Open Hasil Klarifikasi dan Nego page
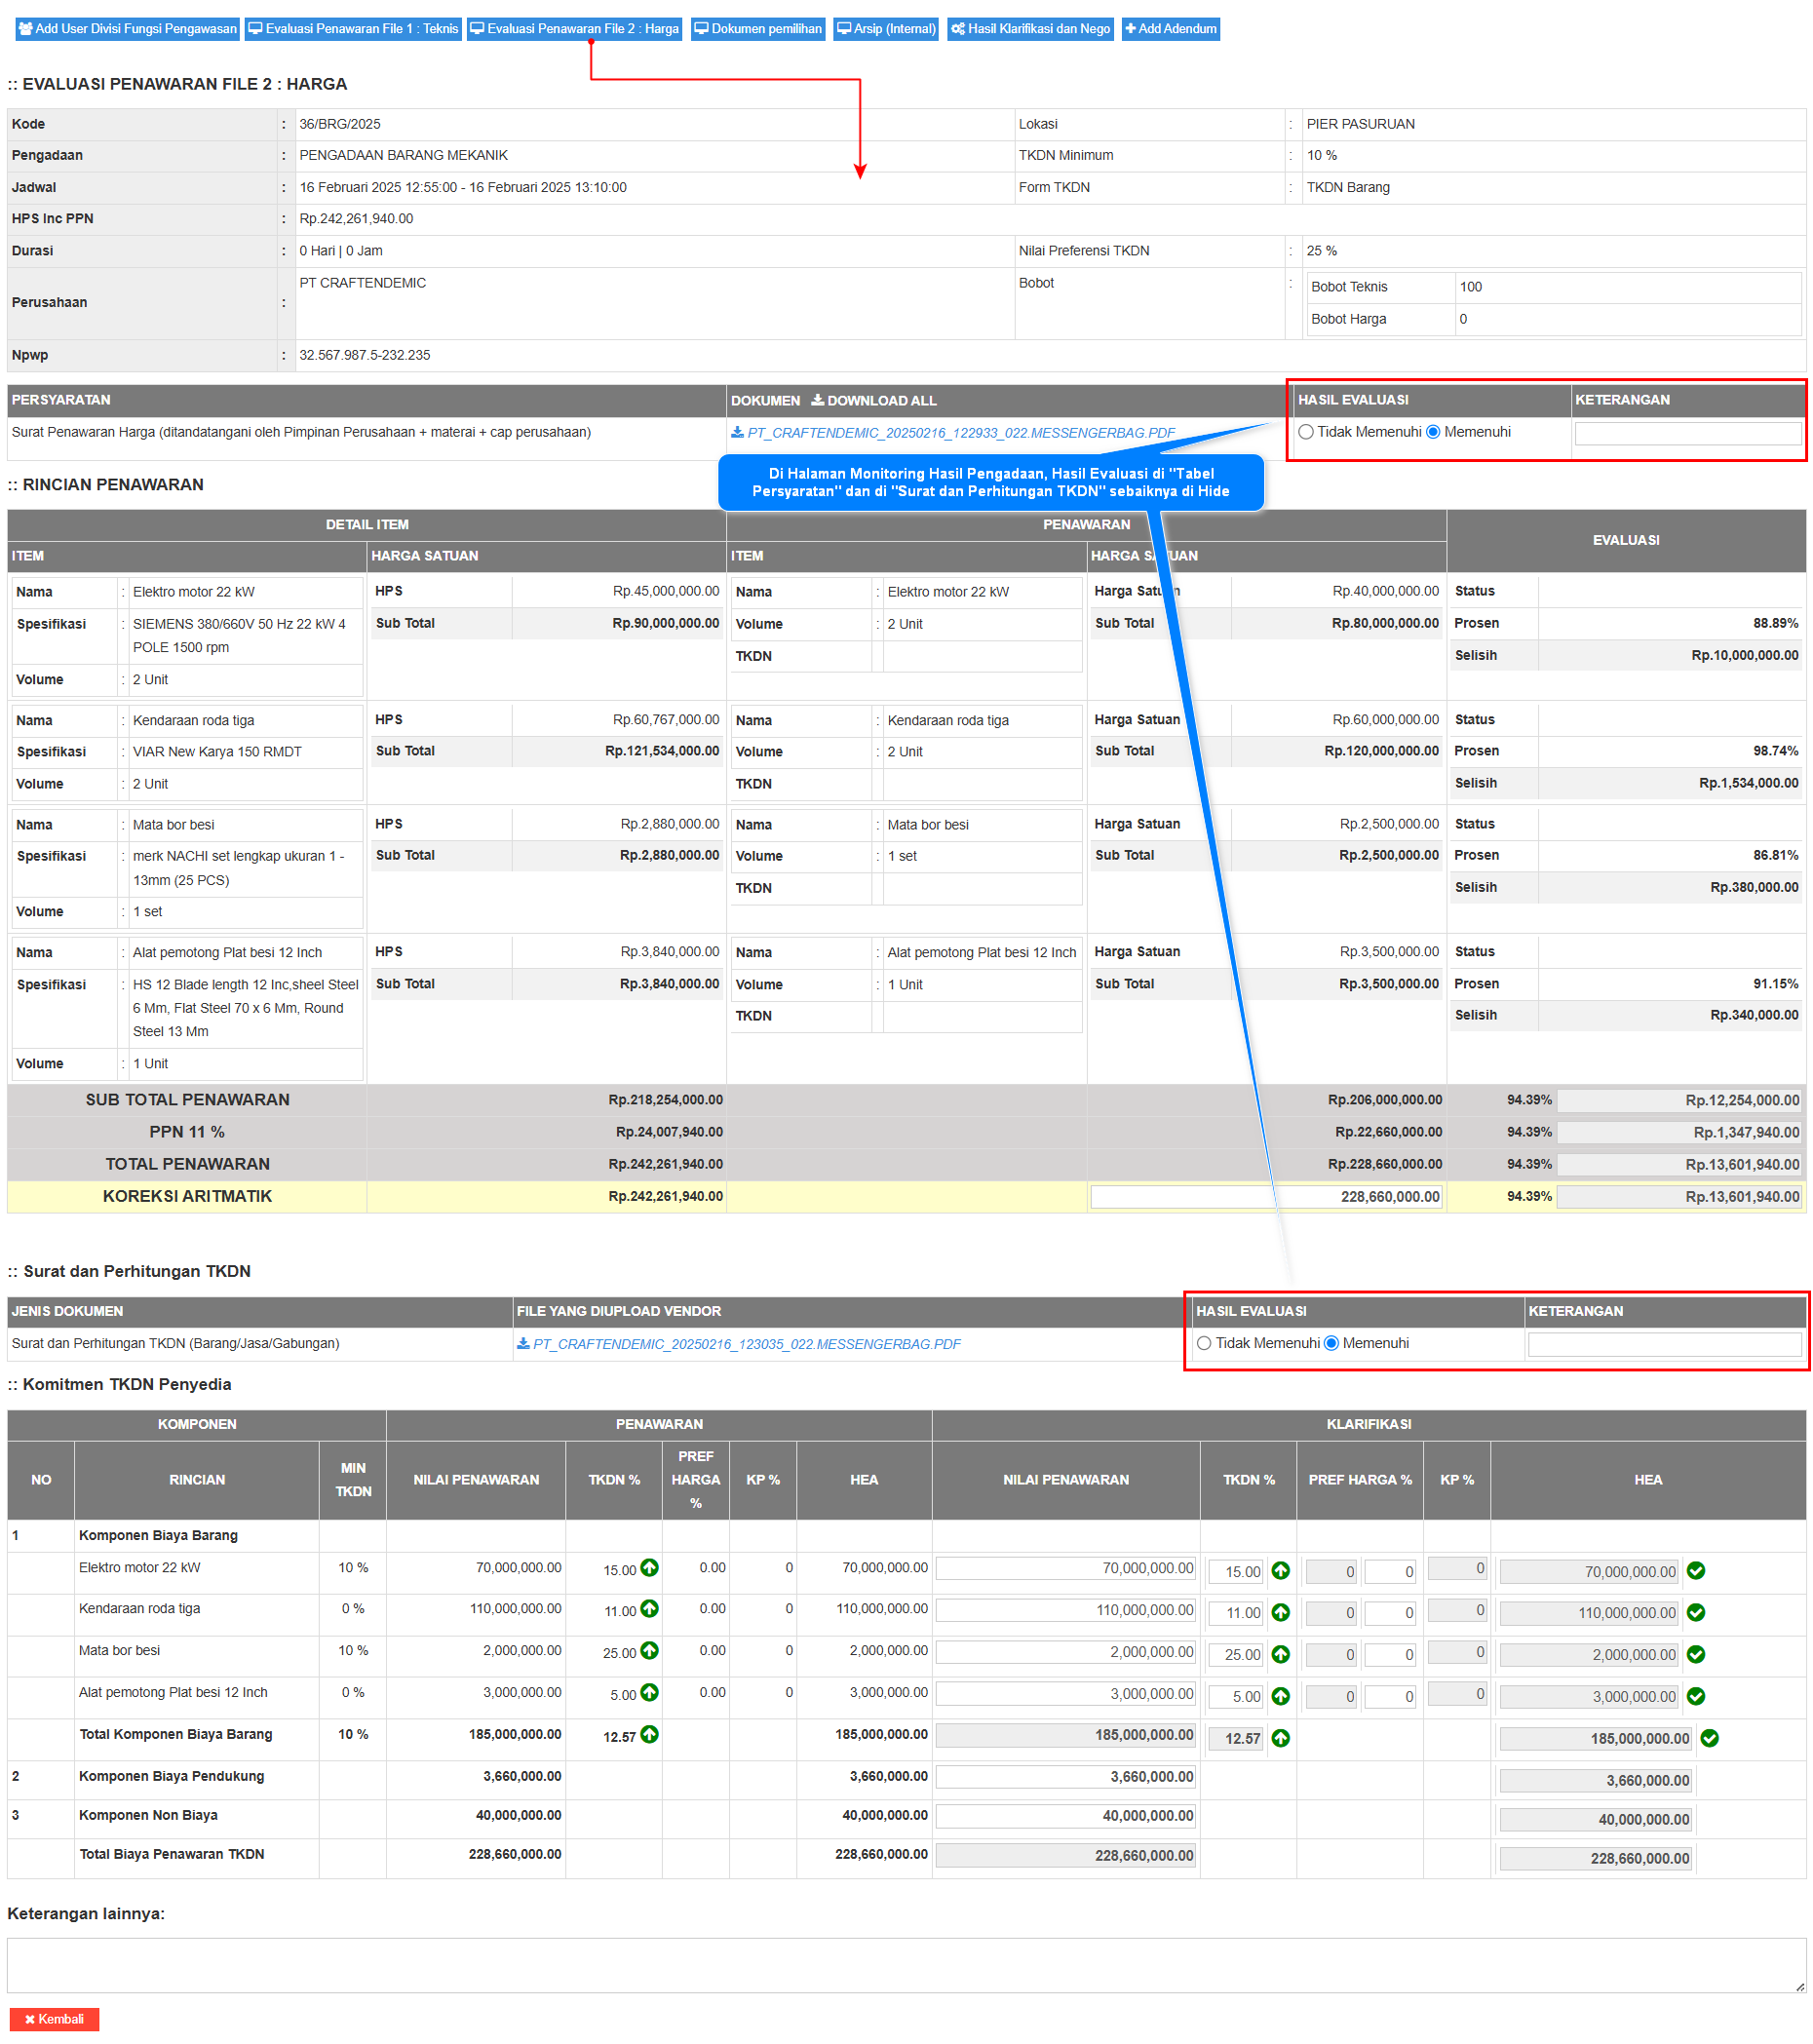Viewport: 1813px width, 2044px height. (x=1030, y=29)
